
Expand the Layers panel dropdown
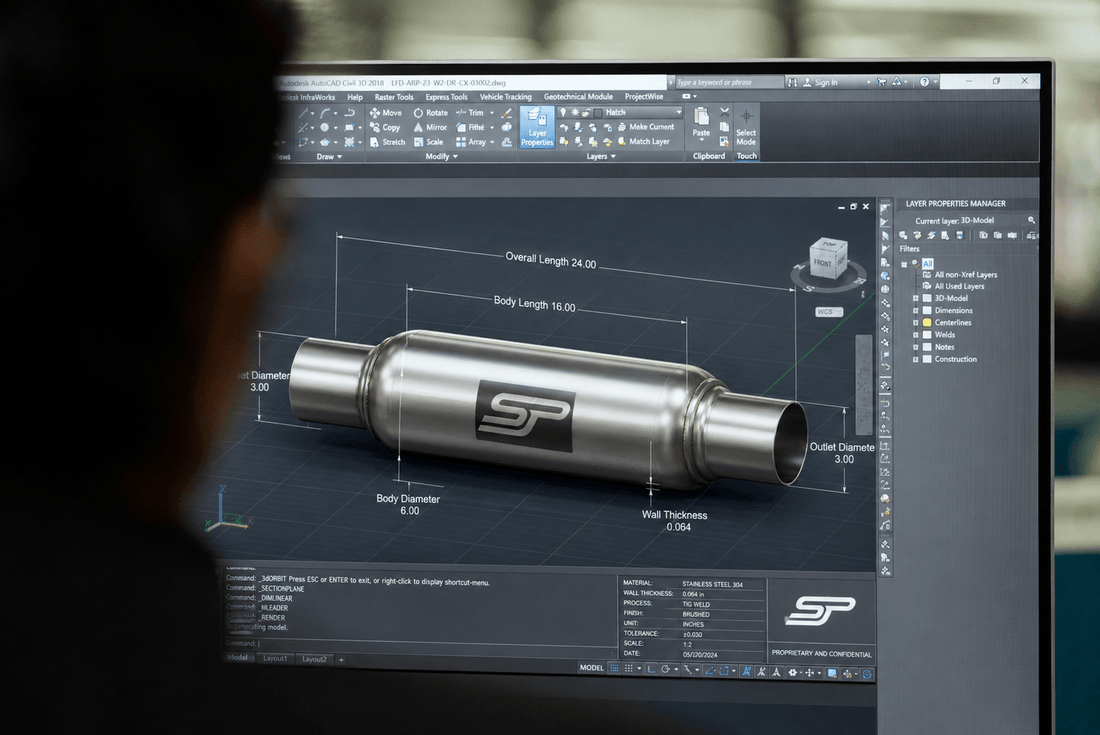613,156
